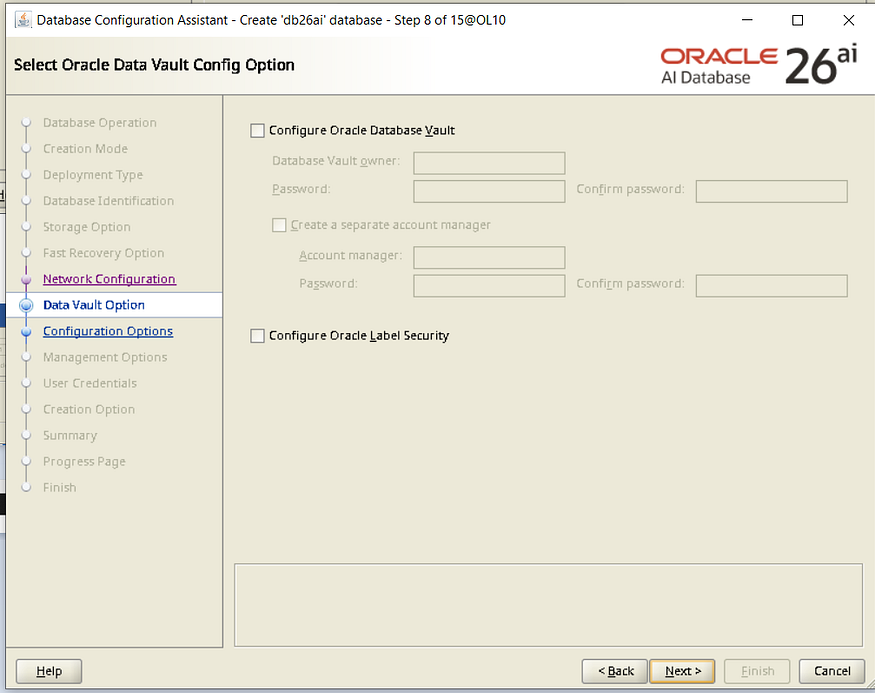This screenshot has height=693, width=875.
Task: Open the Configuration Options step link
Action: 108,331
